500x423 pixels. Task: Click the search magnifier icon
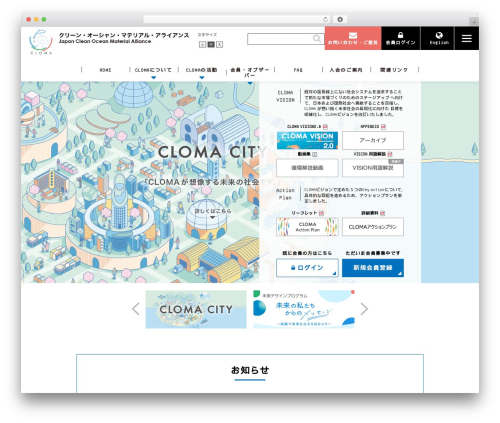[317, 39]
